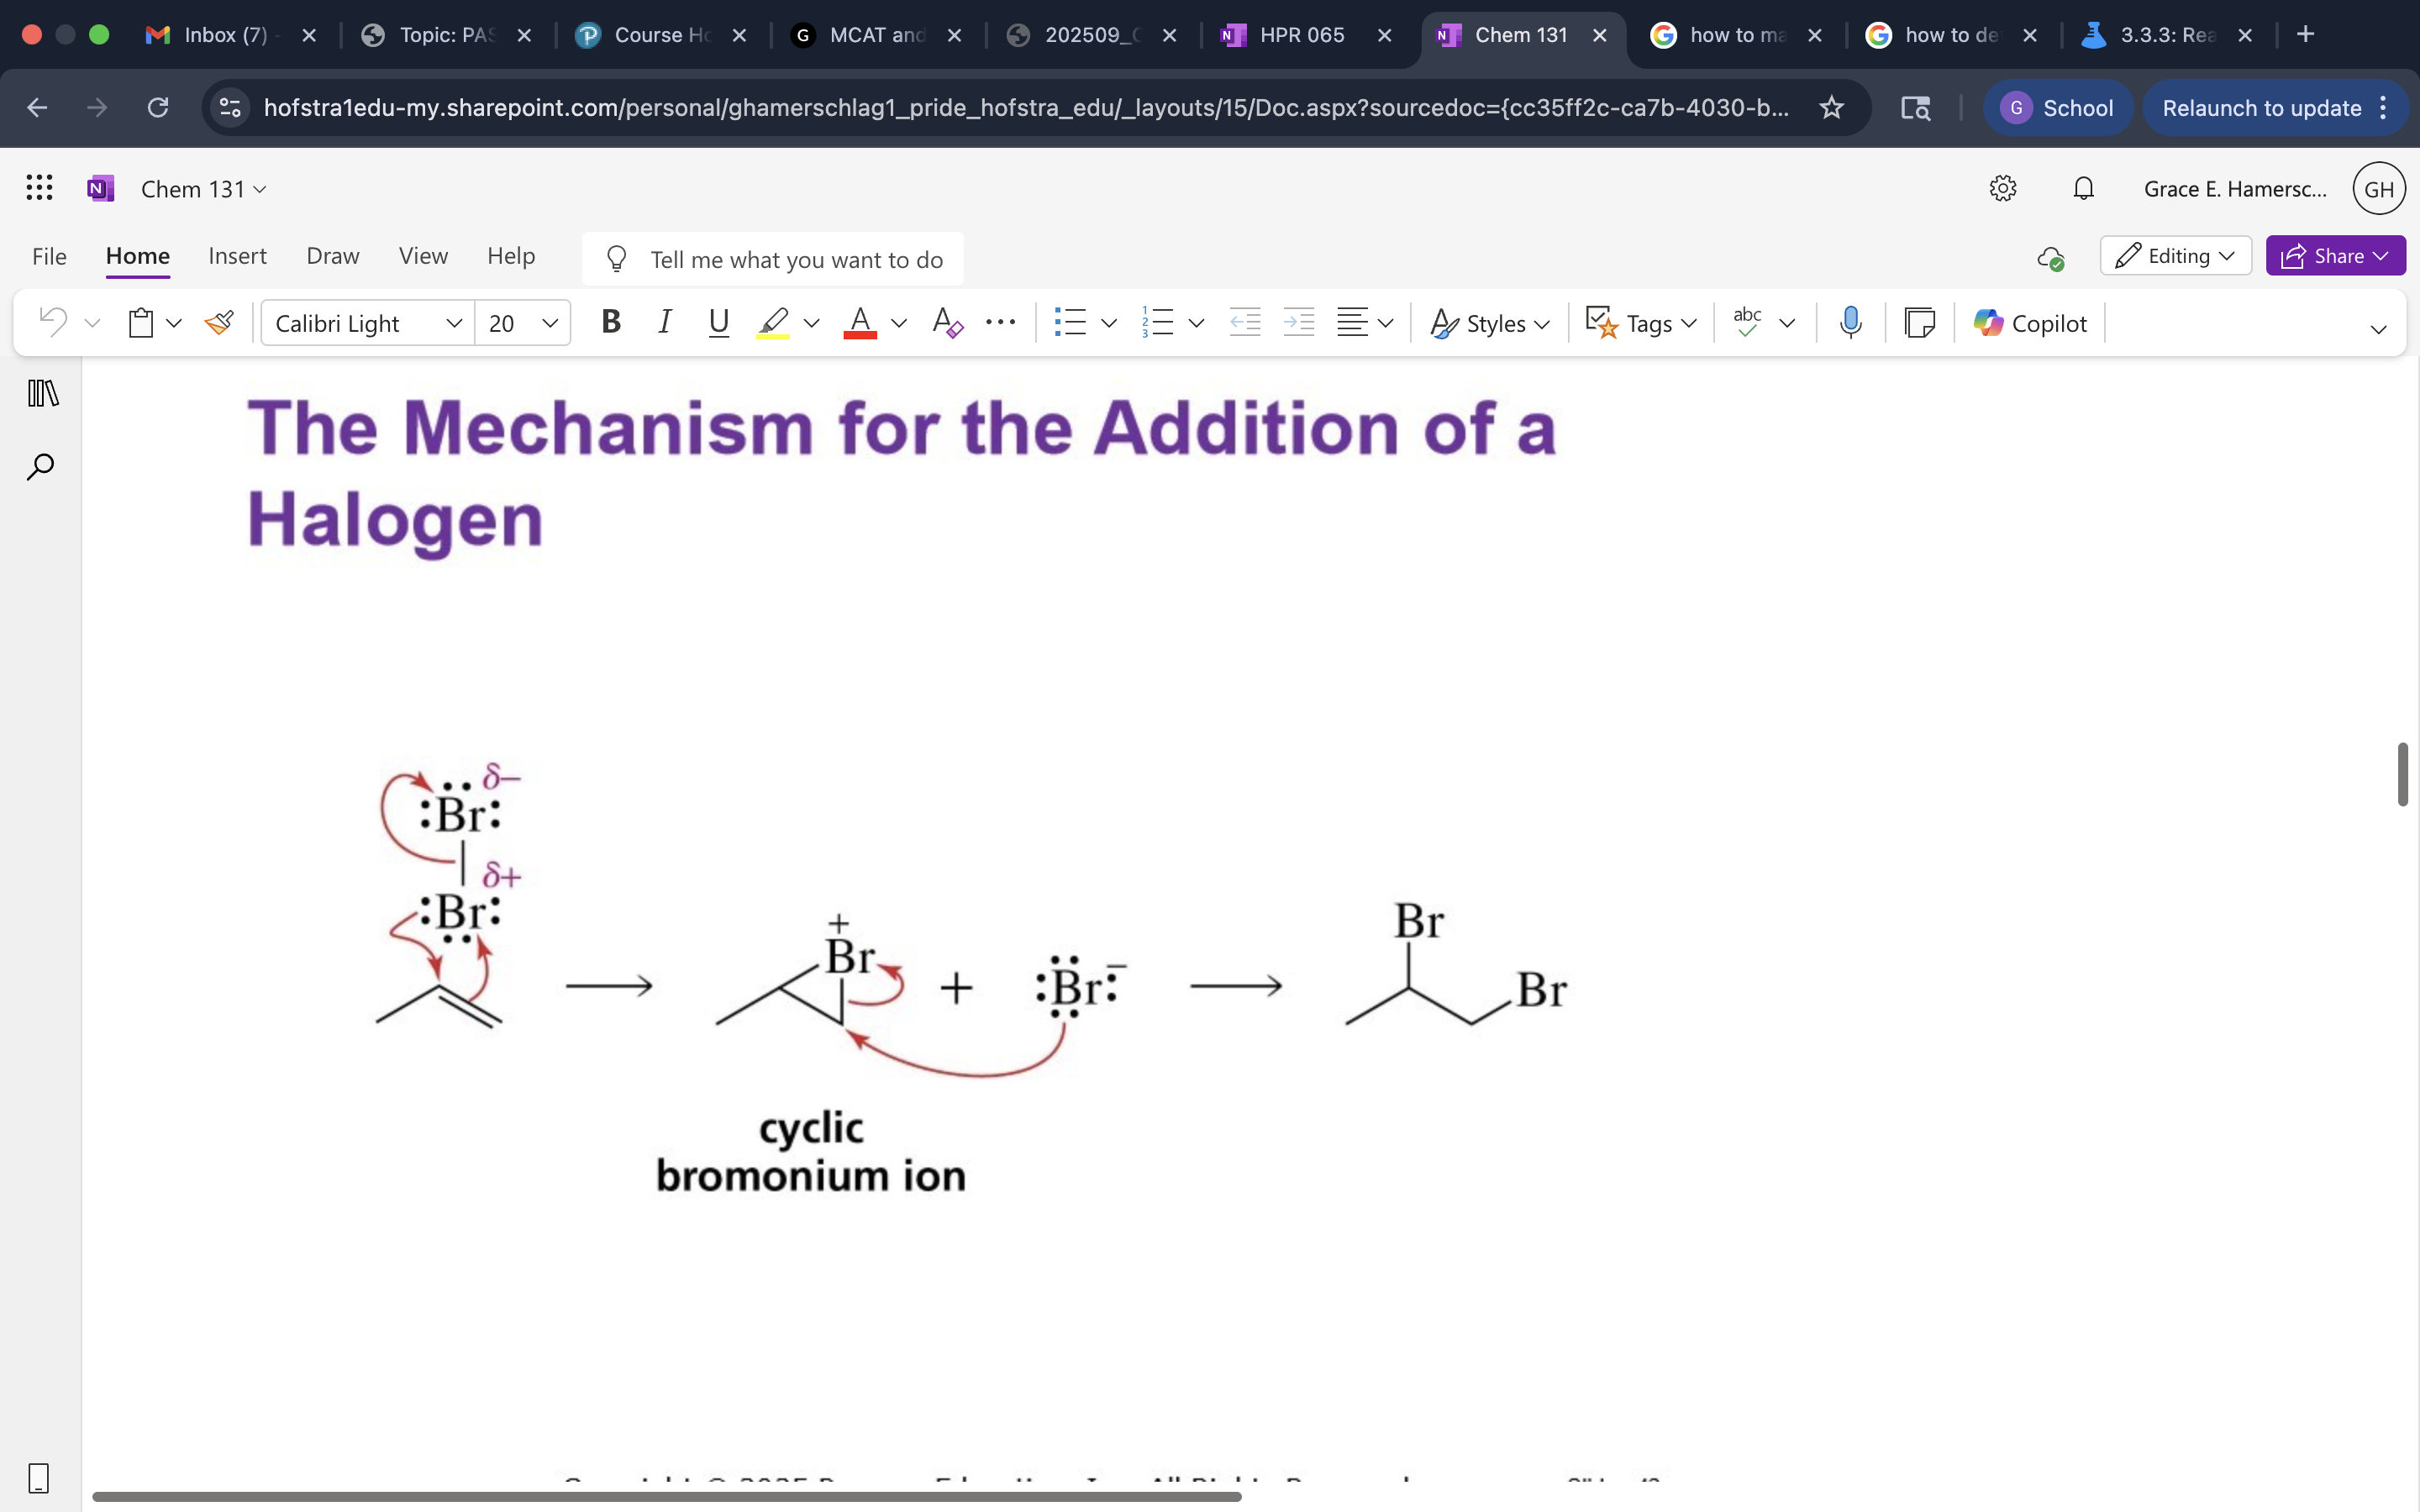Image resolution: width=2420 pixels, height=1512 pixels.
Task: Create a sticky note via Feed icon
Action: (1920, 322)
